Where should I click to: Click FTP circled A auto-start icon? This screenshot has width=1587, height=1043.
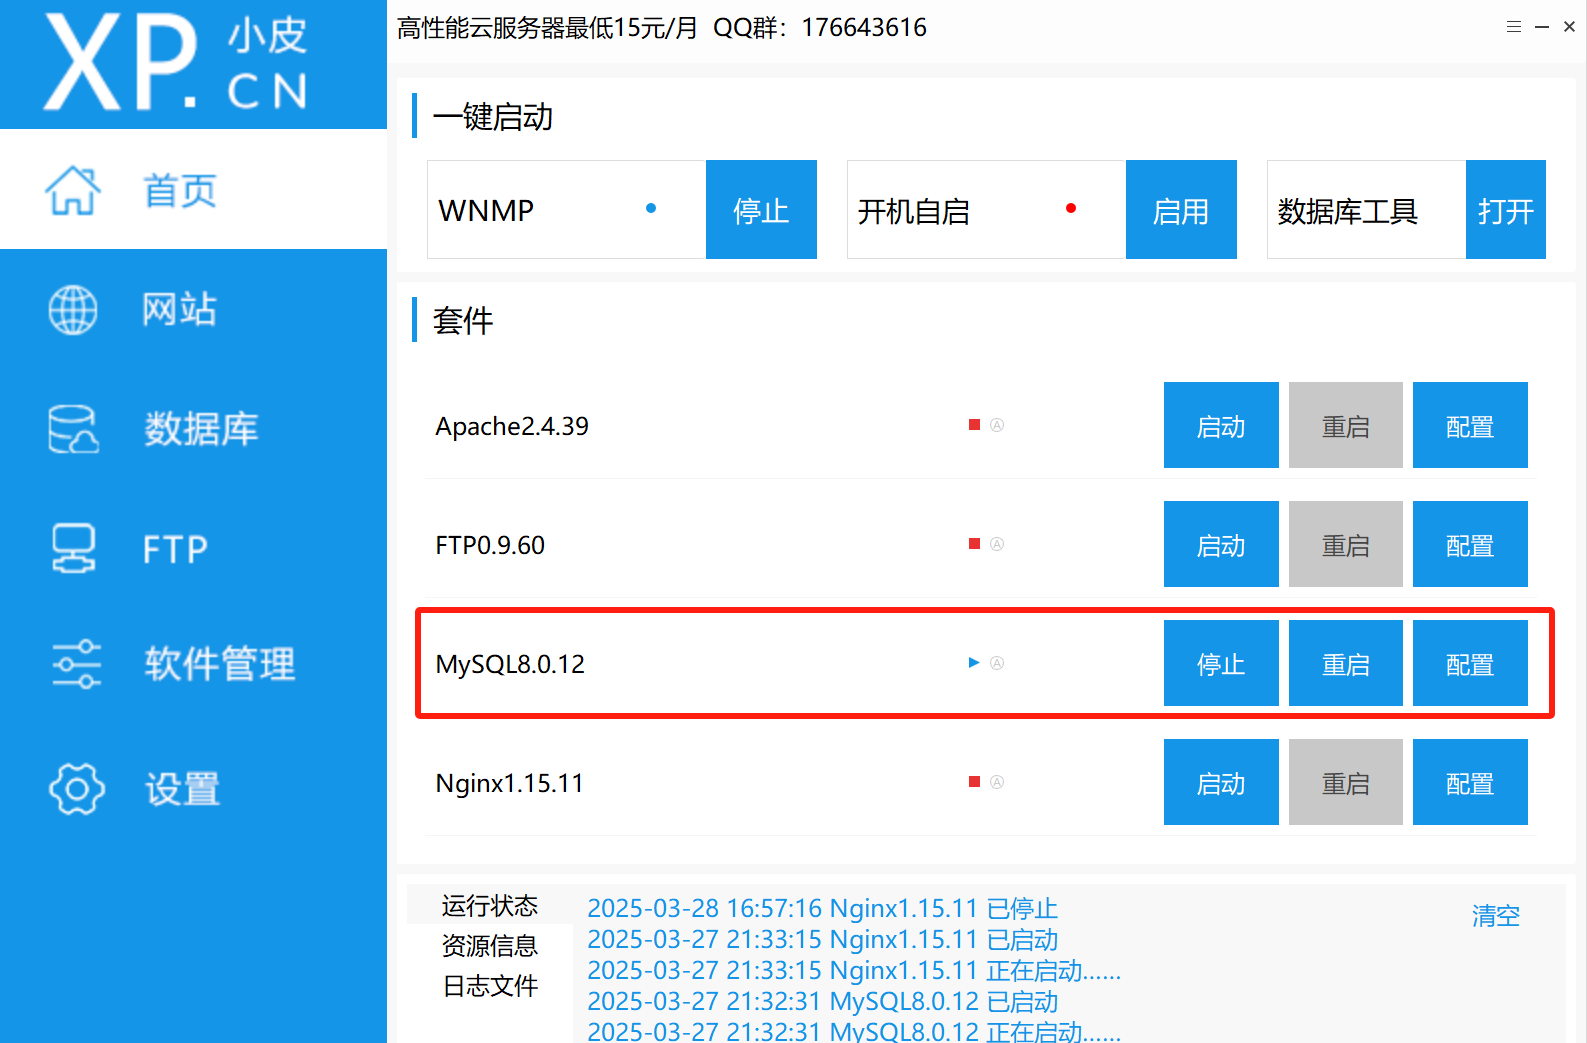997,544
